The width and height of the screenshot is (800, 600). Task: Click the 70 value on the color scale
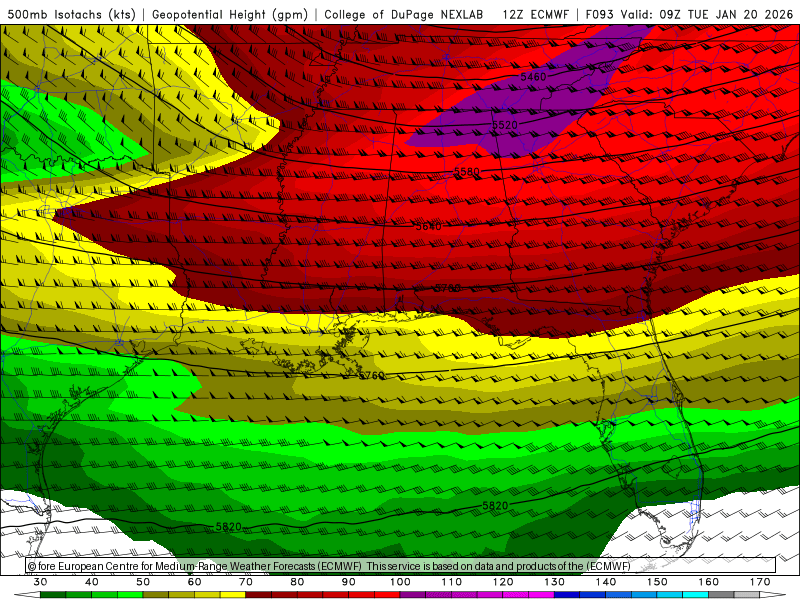(x=246, y=582)
